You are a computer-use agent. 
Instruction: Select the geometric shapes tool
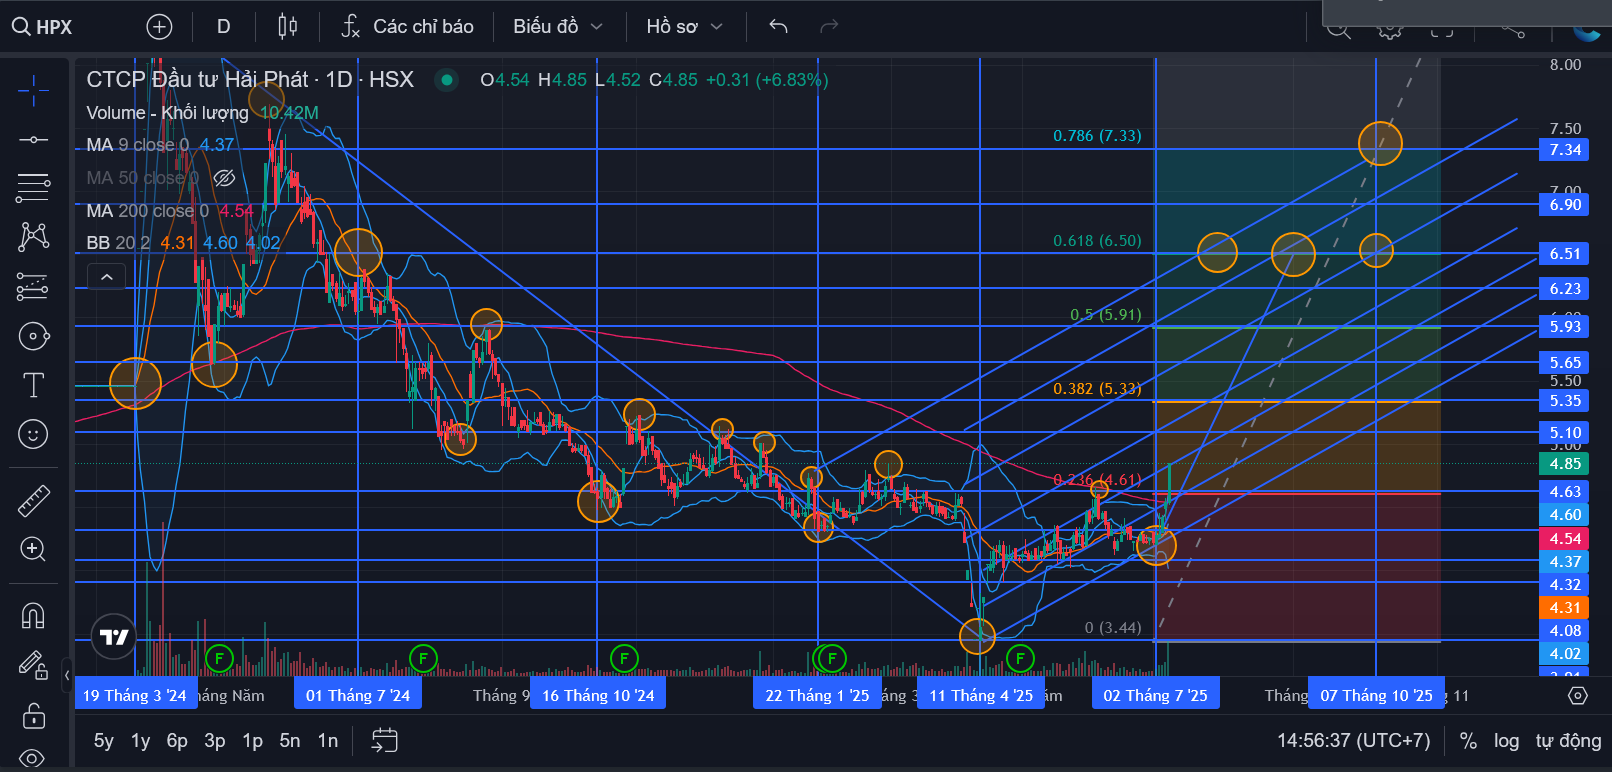pos(33,336)
